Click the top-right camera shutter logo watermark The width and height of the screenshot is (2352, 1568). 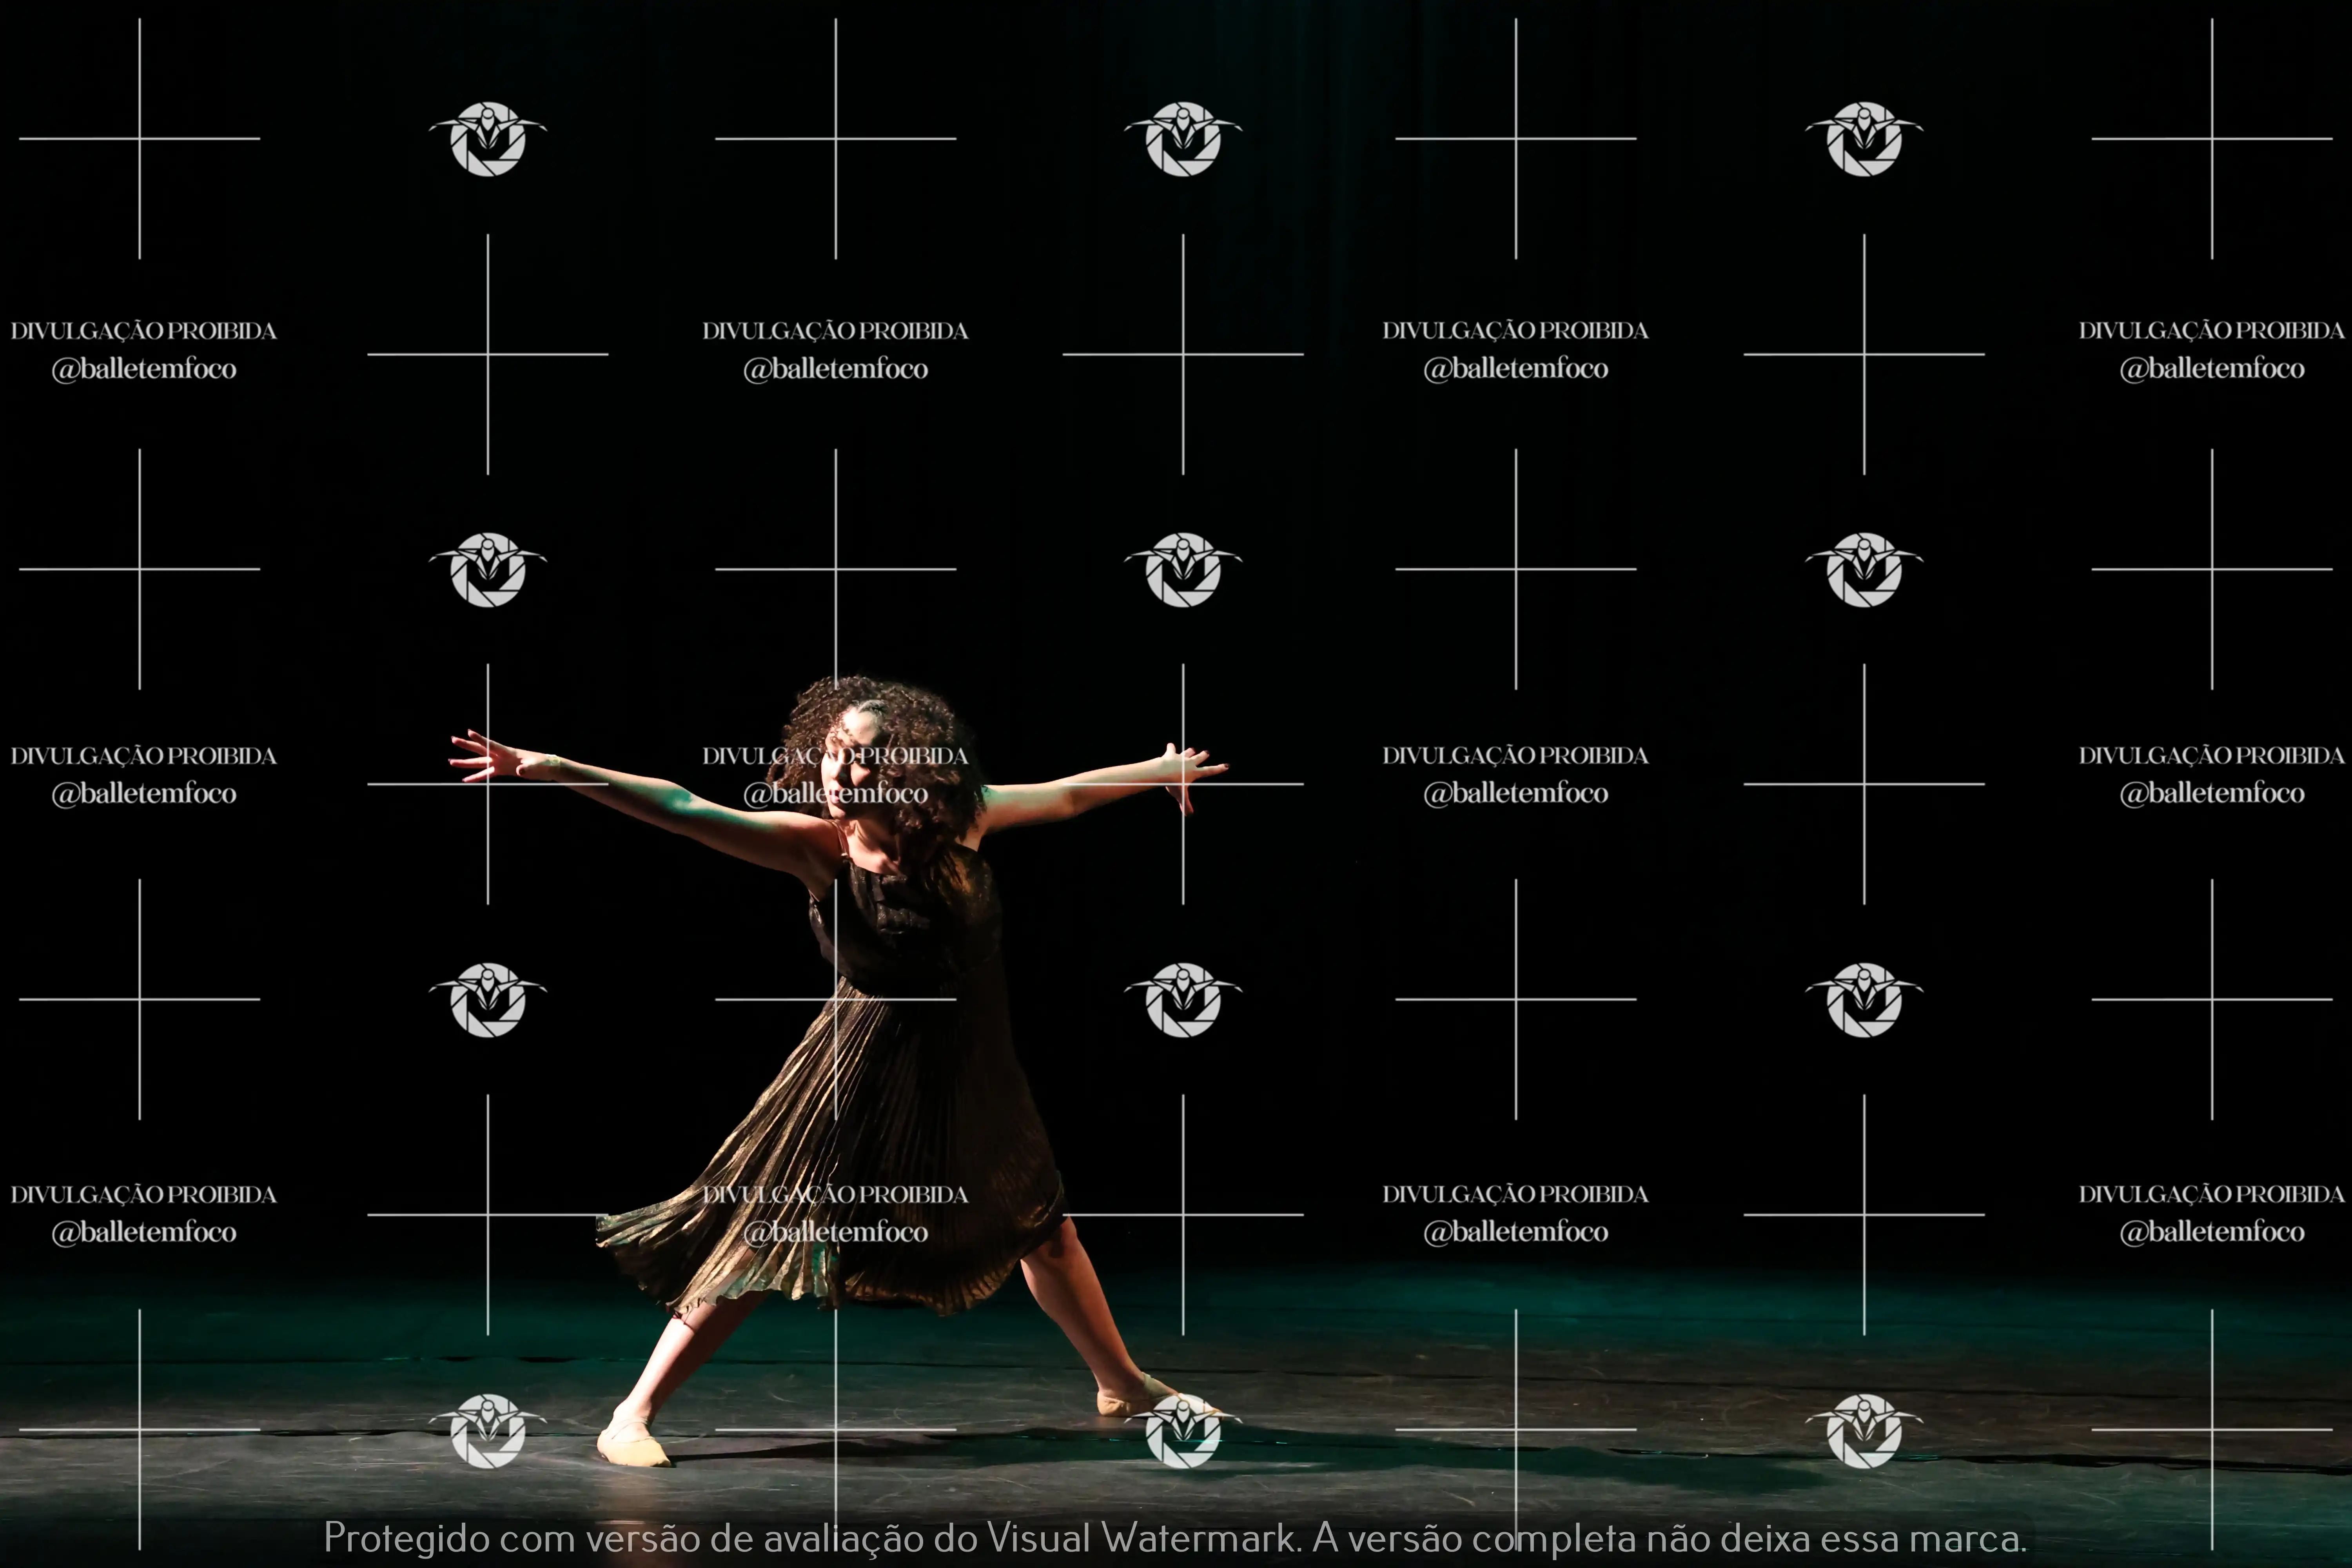click(x=1864, y=139)
